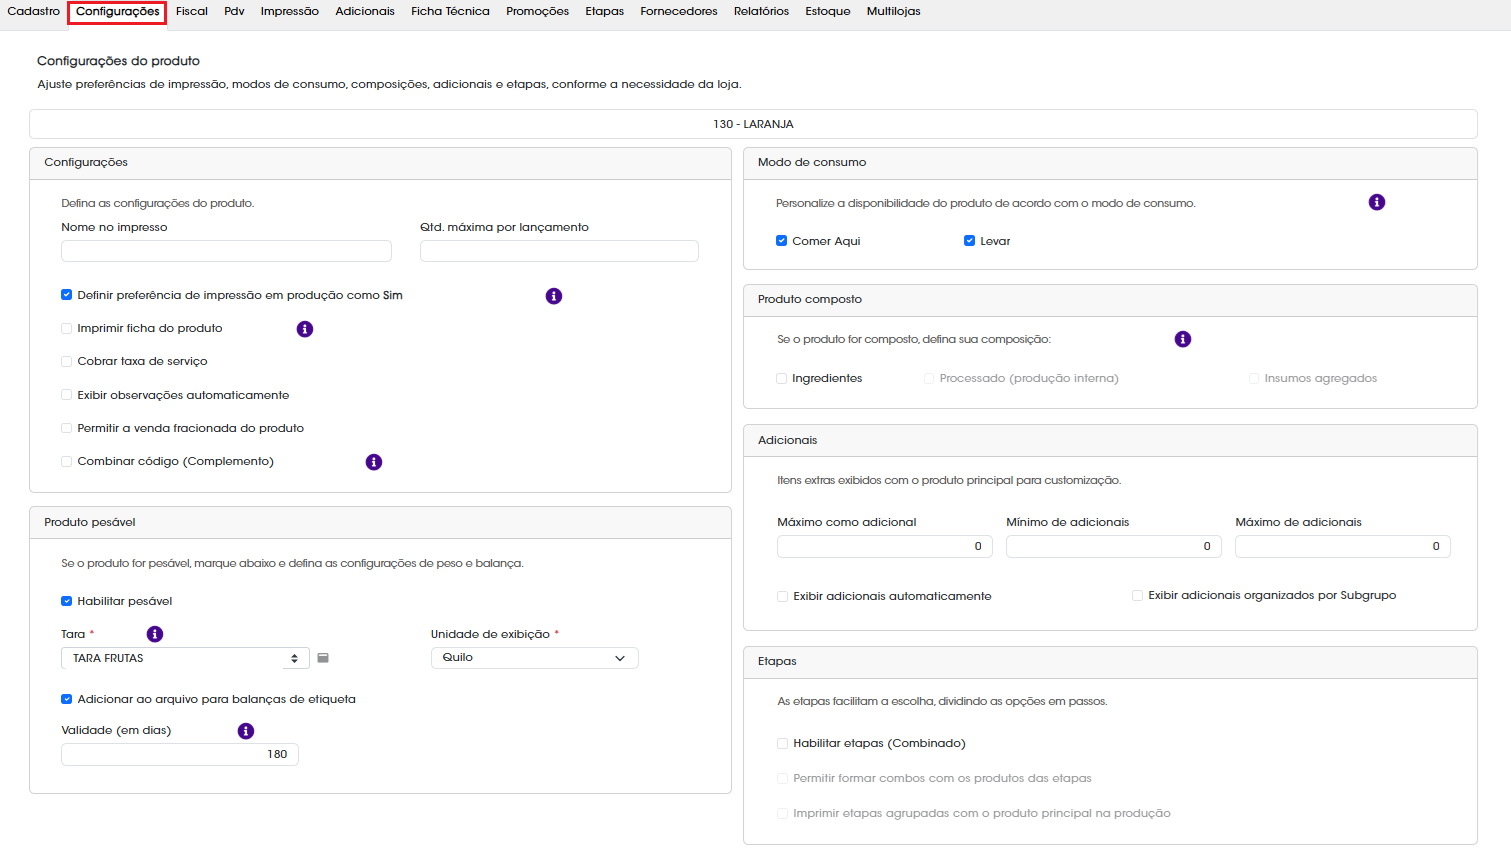The height and width of the screenshot is (865, 1511).
Task: Show info for Combinar código (Complemento)
Action: pyautogui.click(x=374, y=462)
